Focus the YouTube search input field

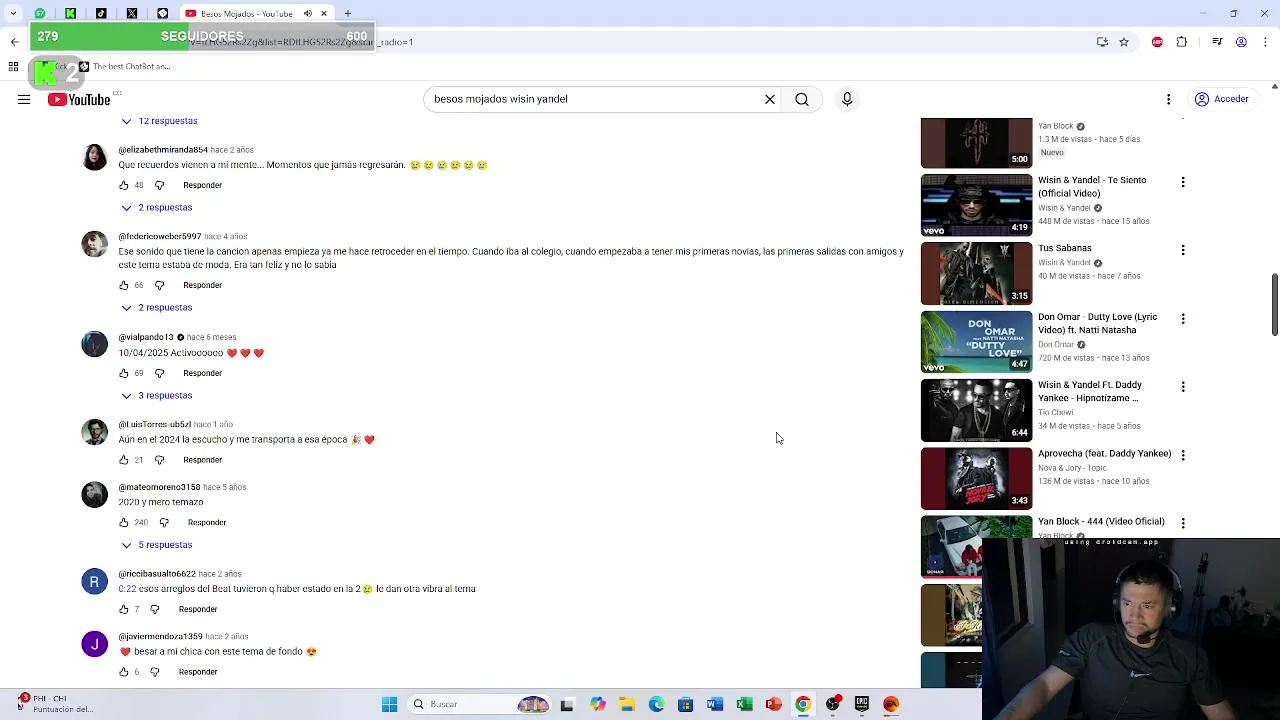[x=595, y=99]
